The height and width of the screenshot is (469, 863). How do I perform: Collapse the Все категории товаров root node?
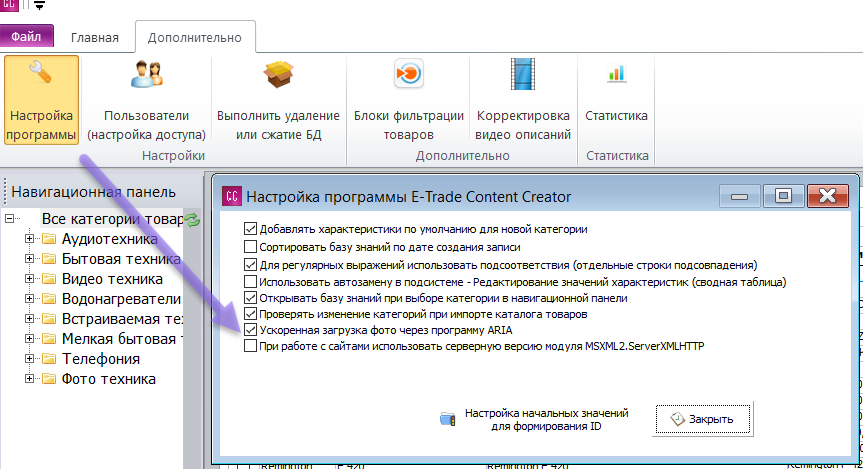click(9, 219)
